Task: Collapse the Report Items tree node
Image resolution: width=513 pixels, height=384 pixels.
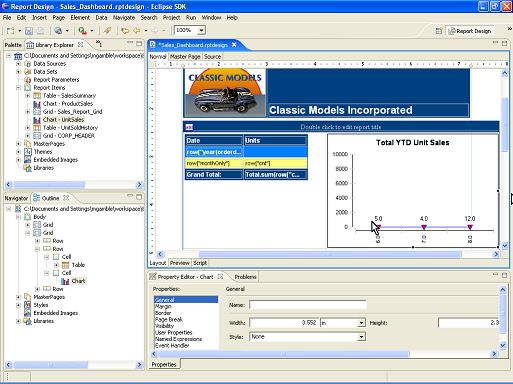Action: tap(18, 88)
